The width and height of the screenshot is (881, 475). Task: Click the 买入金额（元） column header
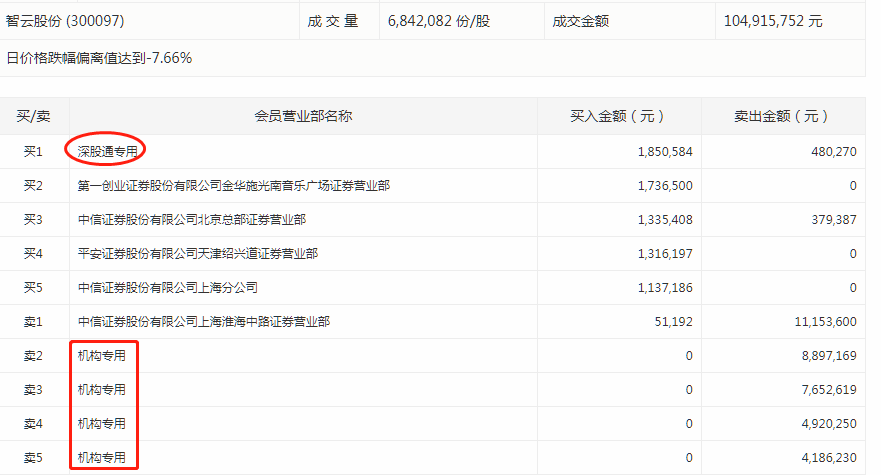pos(619,116)
